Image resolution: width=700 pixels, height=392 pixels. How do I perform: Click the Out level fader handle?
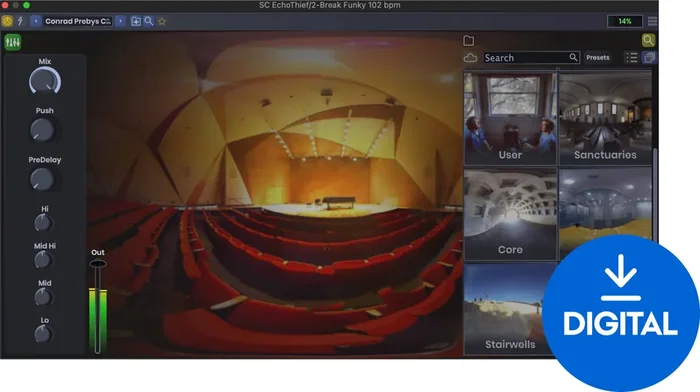[98, 264]
